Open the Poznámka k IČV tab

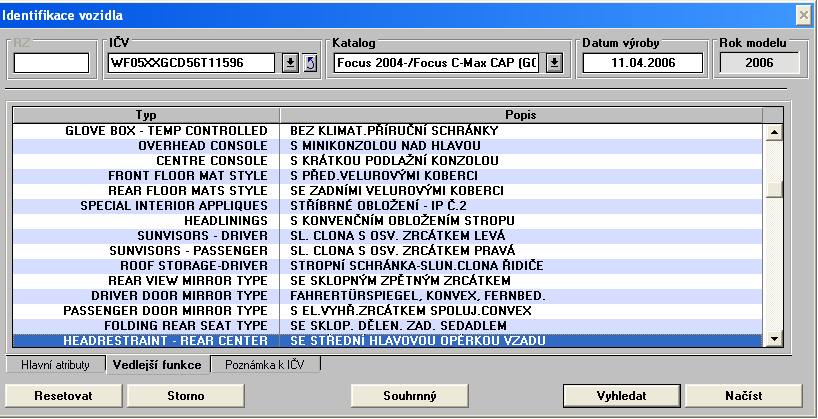pos(265,365)
